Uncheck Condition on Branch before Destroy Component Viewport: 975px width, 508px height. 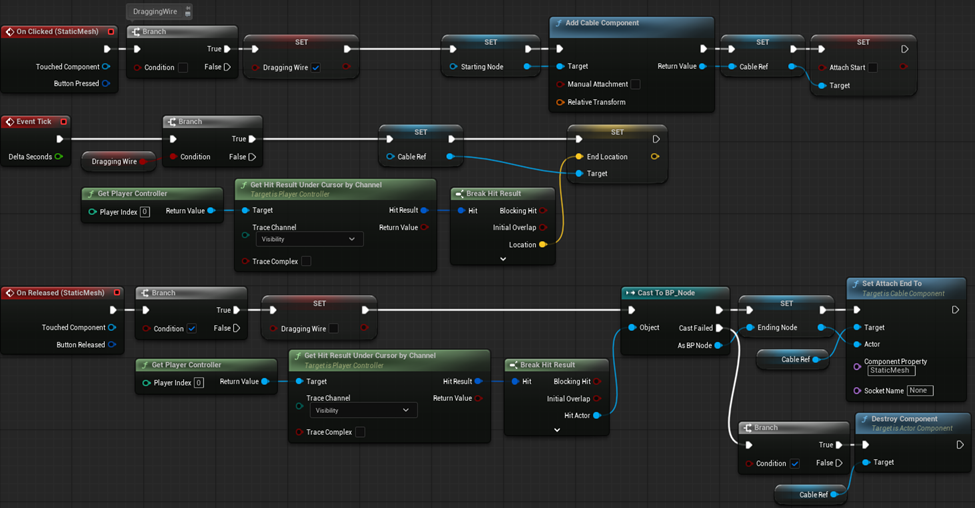tap(795, 463)
